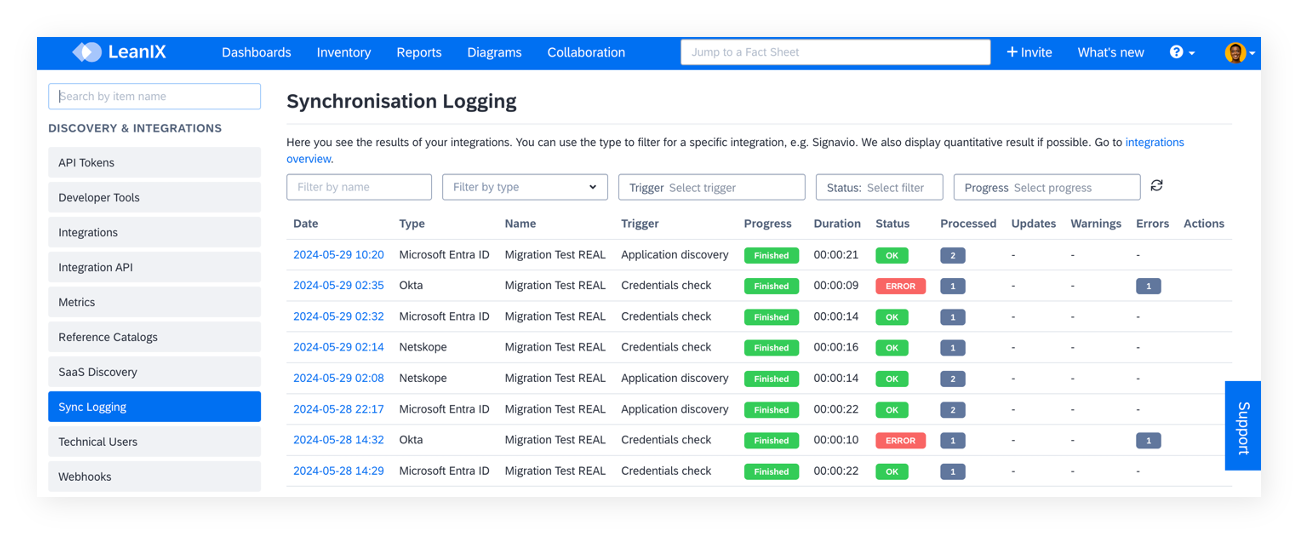Open Developer Tools in sidebar
Screen dimensions: 1306x542
point(154,198)
